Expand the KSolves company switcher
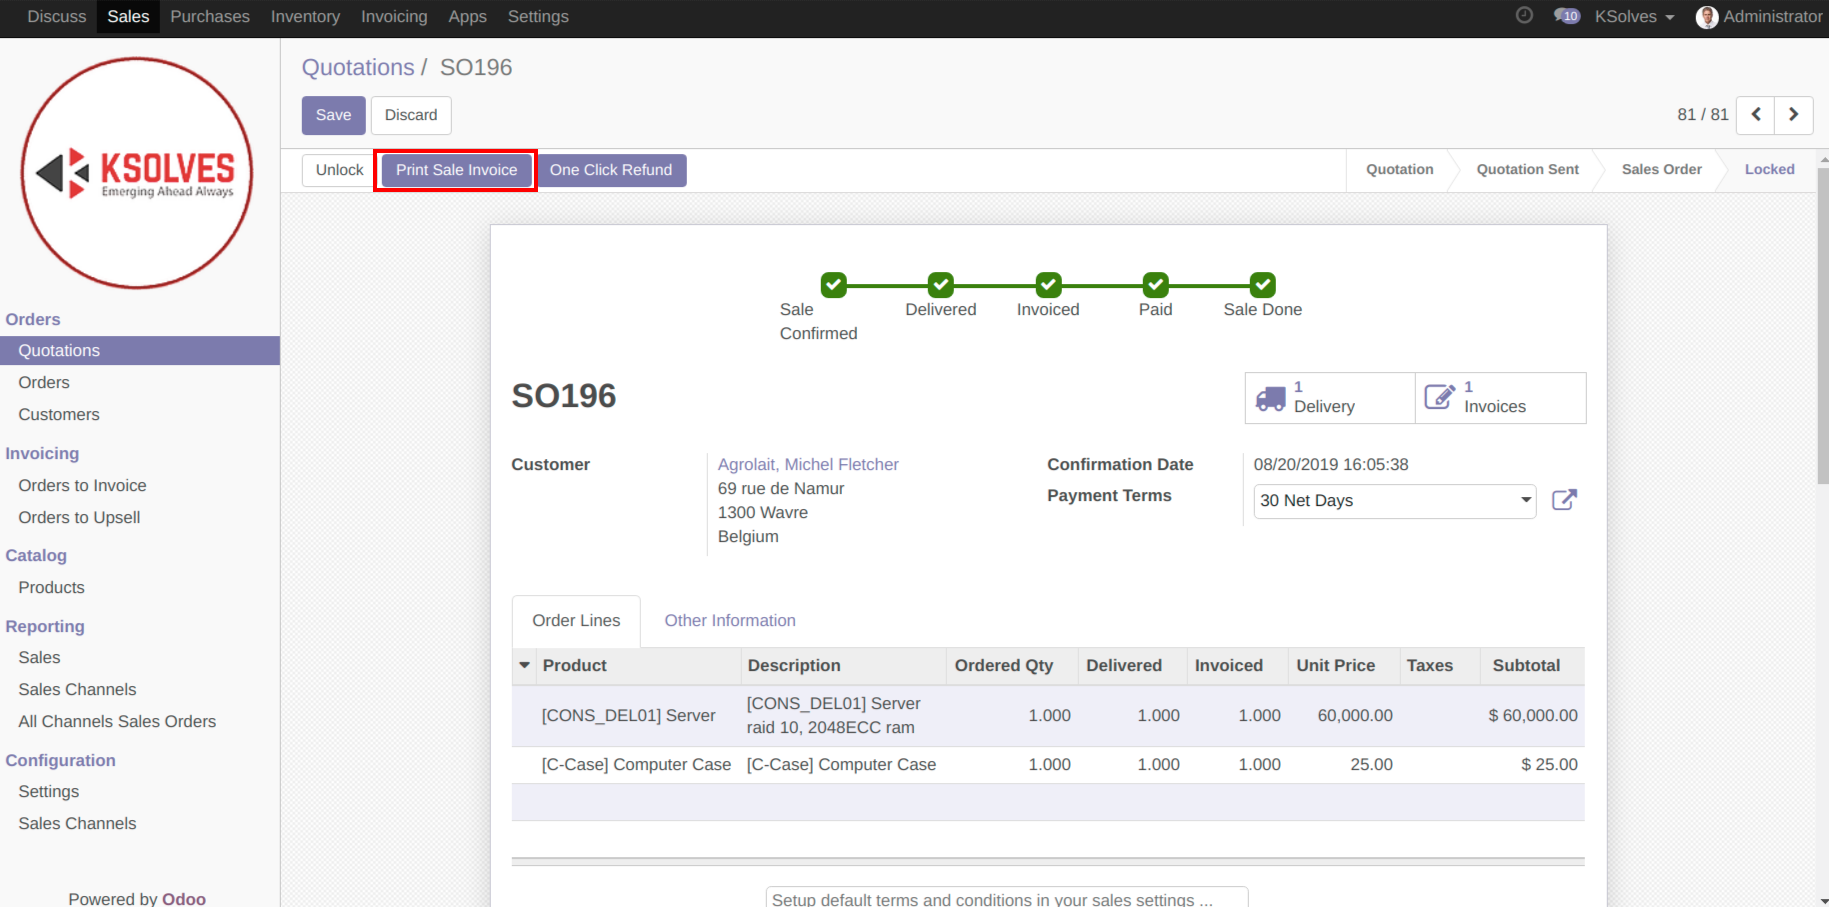This screenshot has height=907, width=1829. (1634, 17)
